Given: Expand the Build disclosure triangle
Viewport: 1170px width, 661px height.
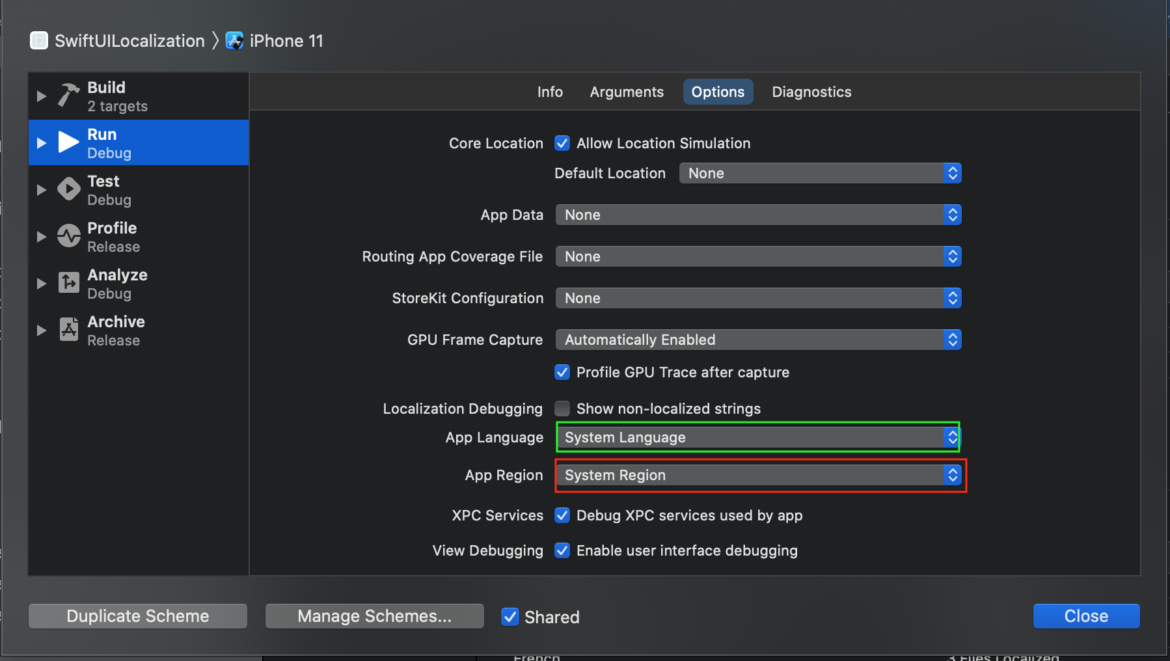Looking at the screenshot, I should [41, 96].
